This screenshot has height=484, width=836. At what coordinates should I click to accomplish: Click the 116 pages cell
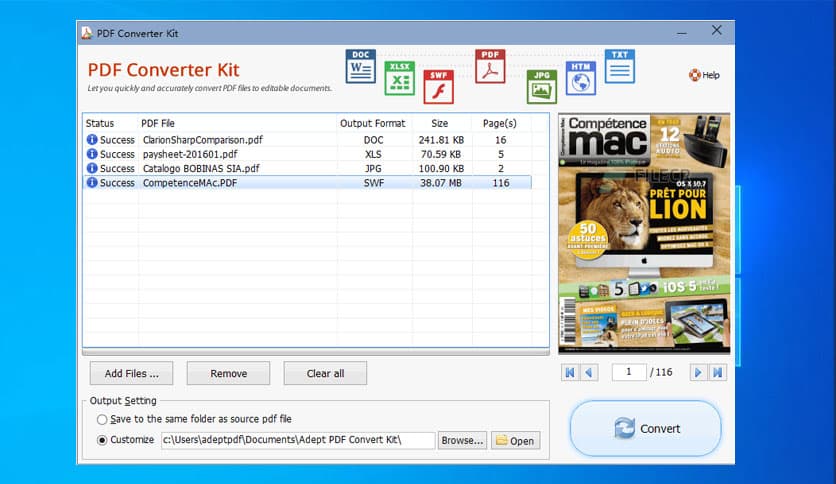[x=501, y=183]
